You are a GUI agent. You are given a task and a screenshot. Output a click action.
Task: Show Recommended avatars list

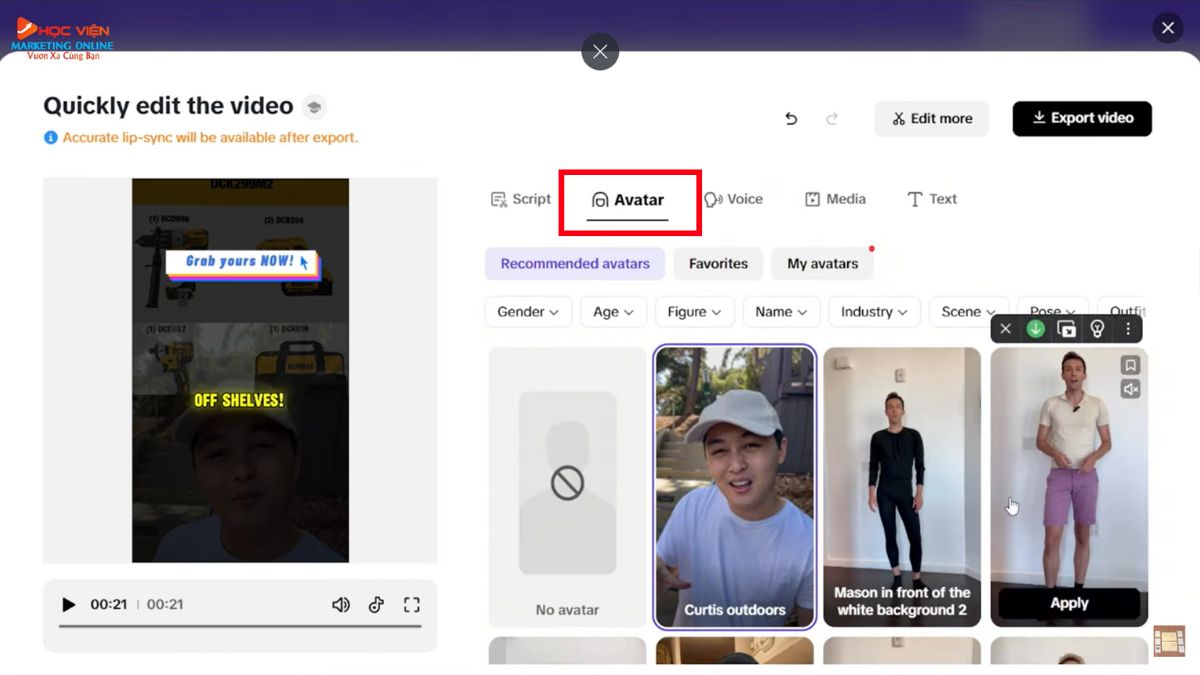(575, 264)
